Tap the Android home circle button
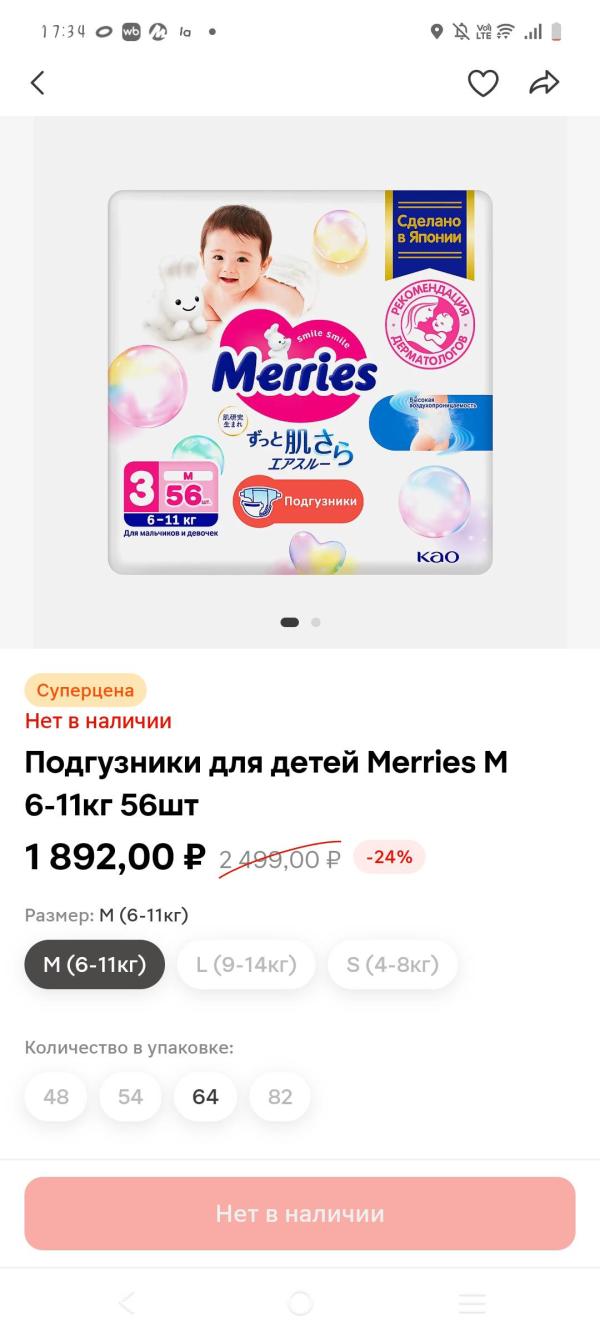The image size is (600, 1332). [x=299, y=1302]
